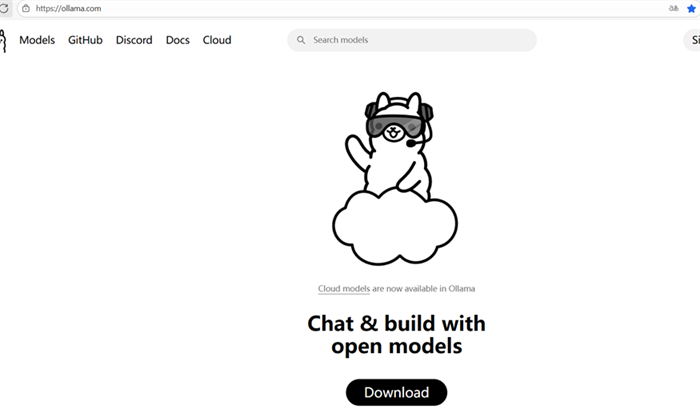Bookmark this page with the star icon
Screen dimensions: 700x407
[691, 8]
